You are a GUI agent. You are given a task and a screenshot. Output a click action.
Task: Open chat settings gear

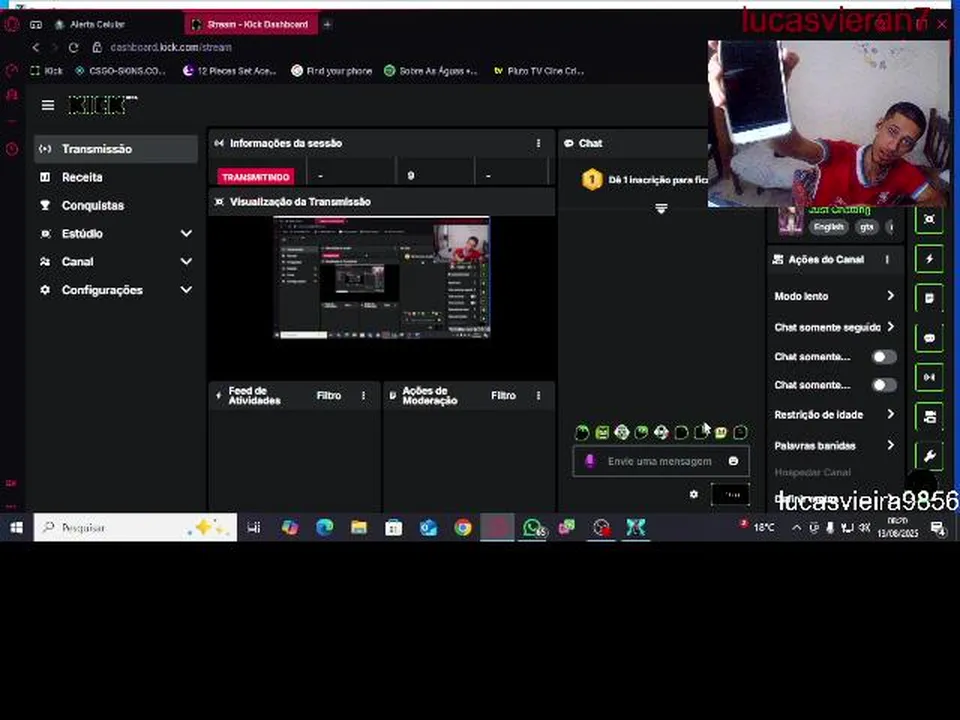coord(694,494)
